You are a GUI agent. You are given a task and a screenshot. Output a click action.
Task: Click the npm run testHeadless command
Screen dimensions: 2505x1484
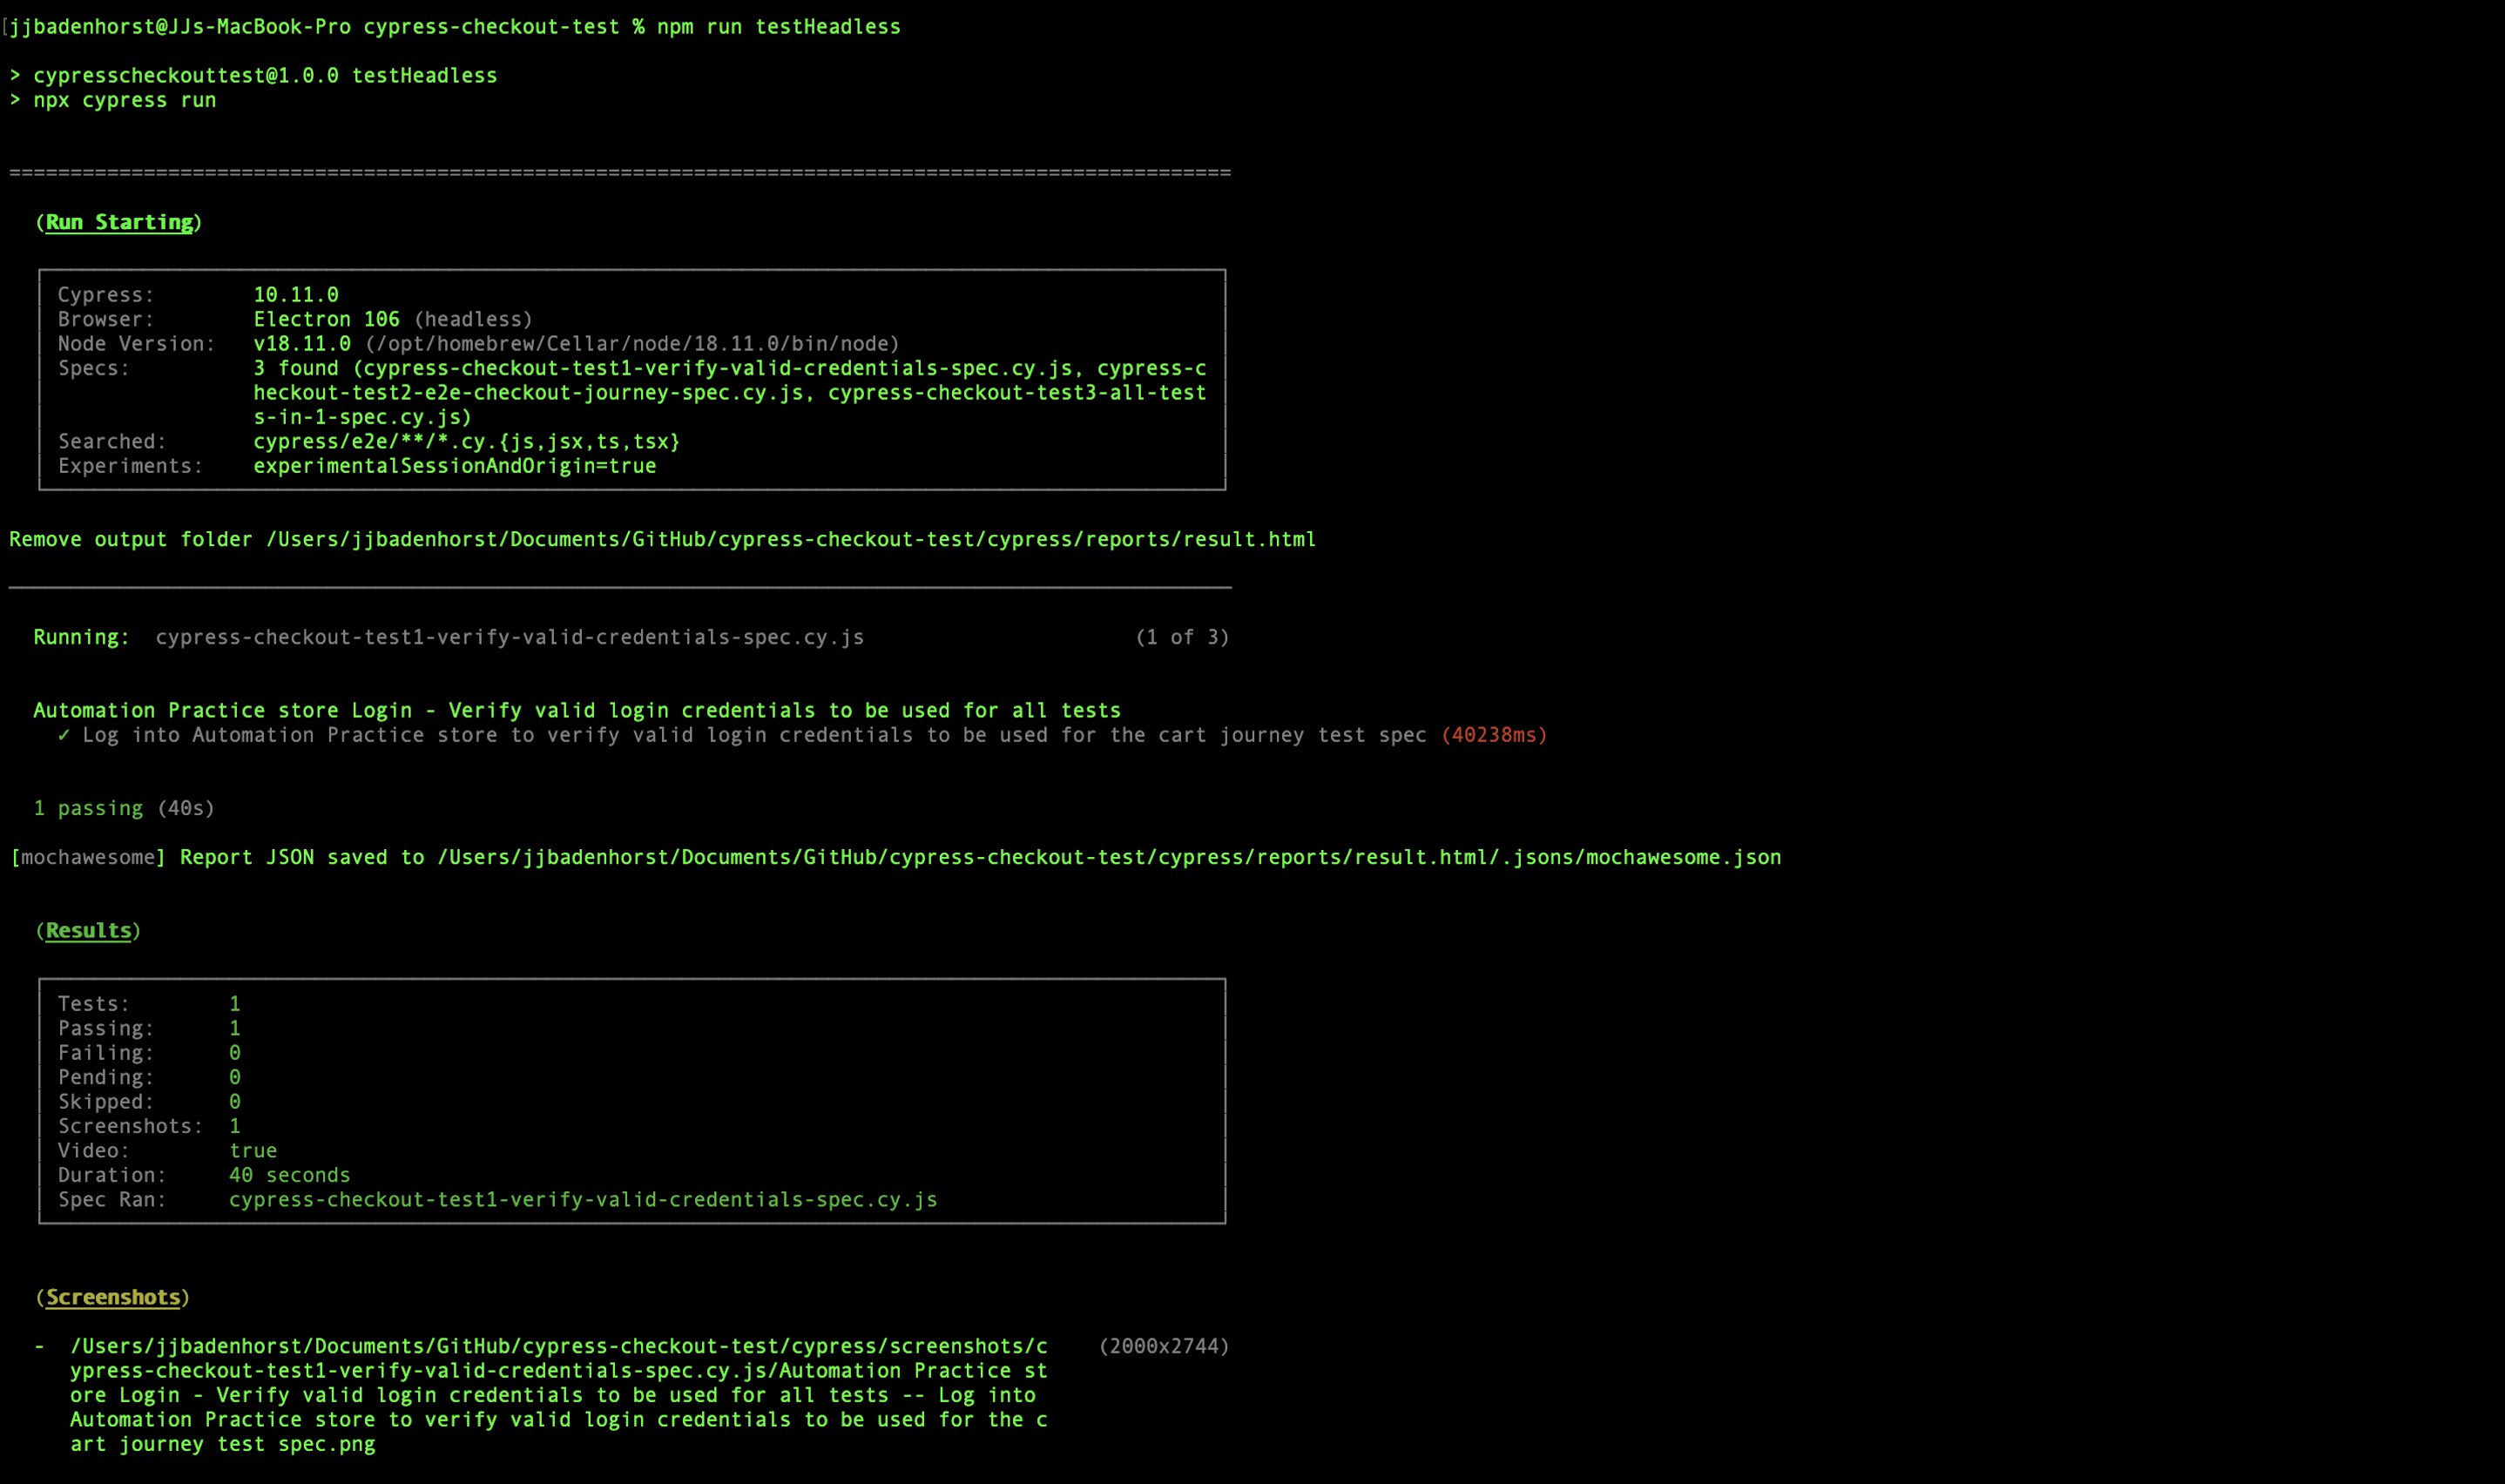pos(778,27)
